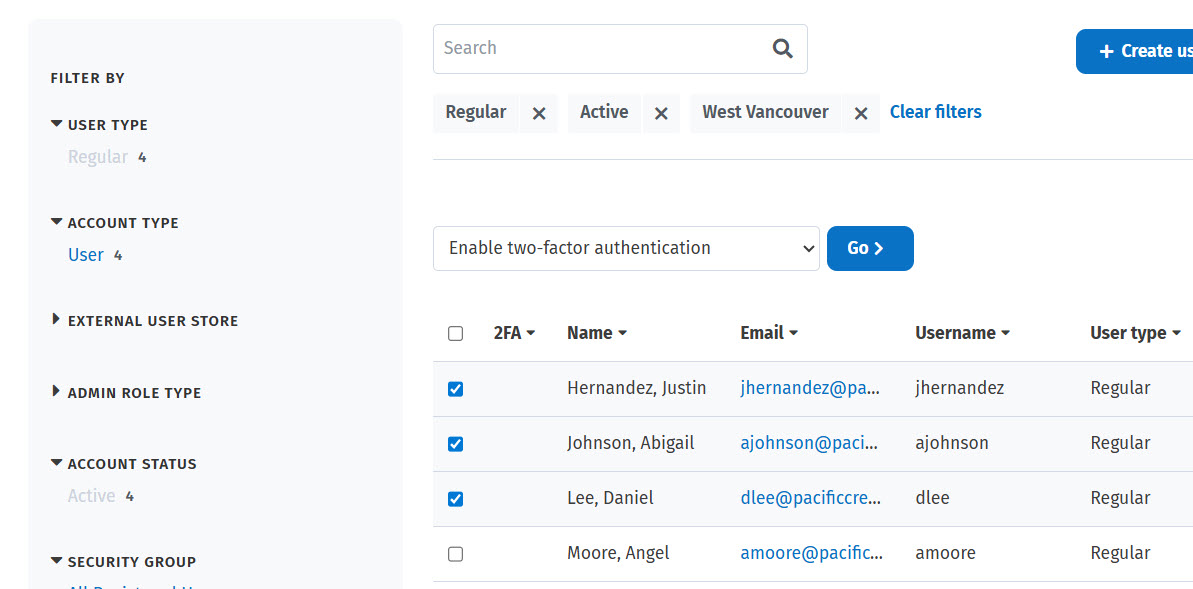
Task: Check Moore, Angel's row checkbox
Action: click(455, 553)
